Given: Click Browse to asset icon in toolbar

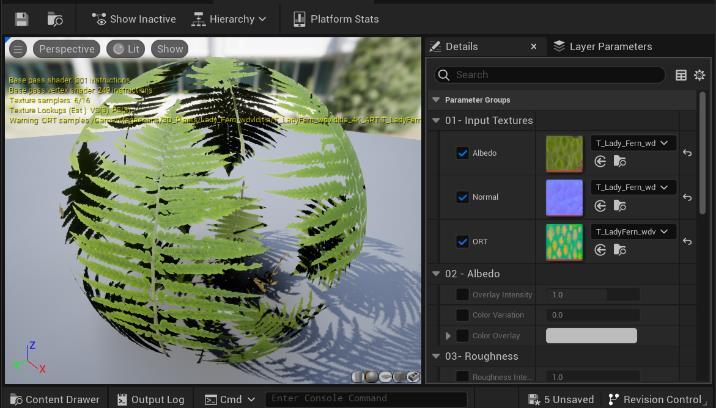Looking at the screenshot, I should (x=55, y=19).
